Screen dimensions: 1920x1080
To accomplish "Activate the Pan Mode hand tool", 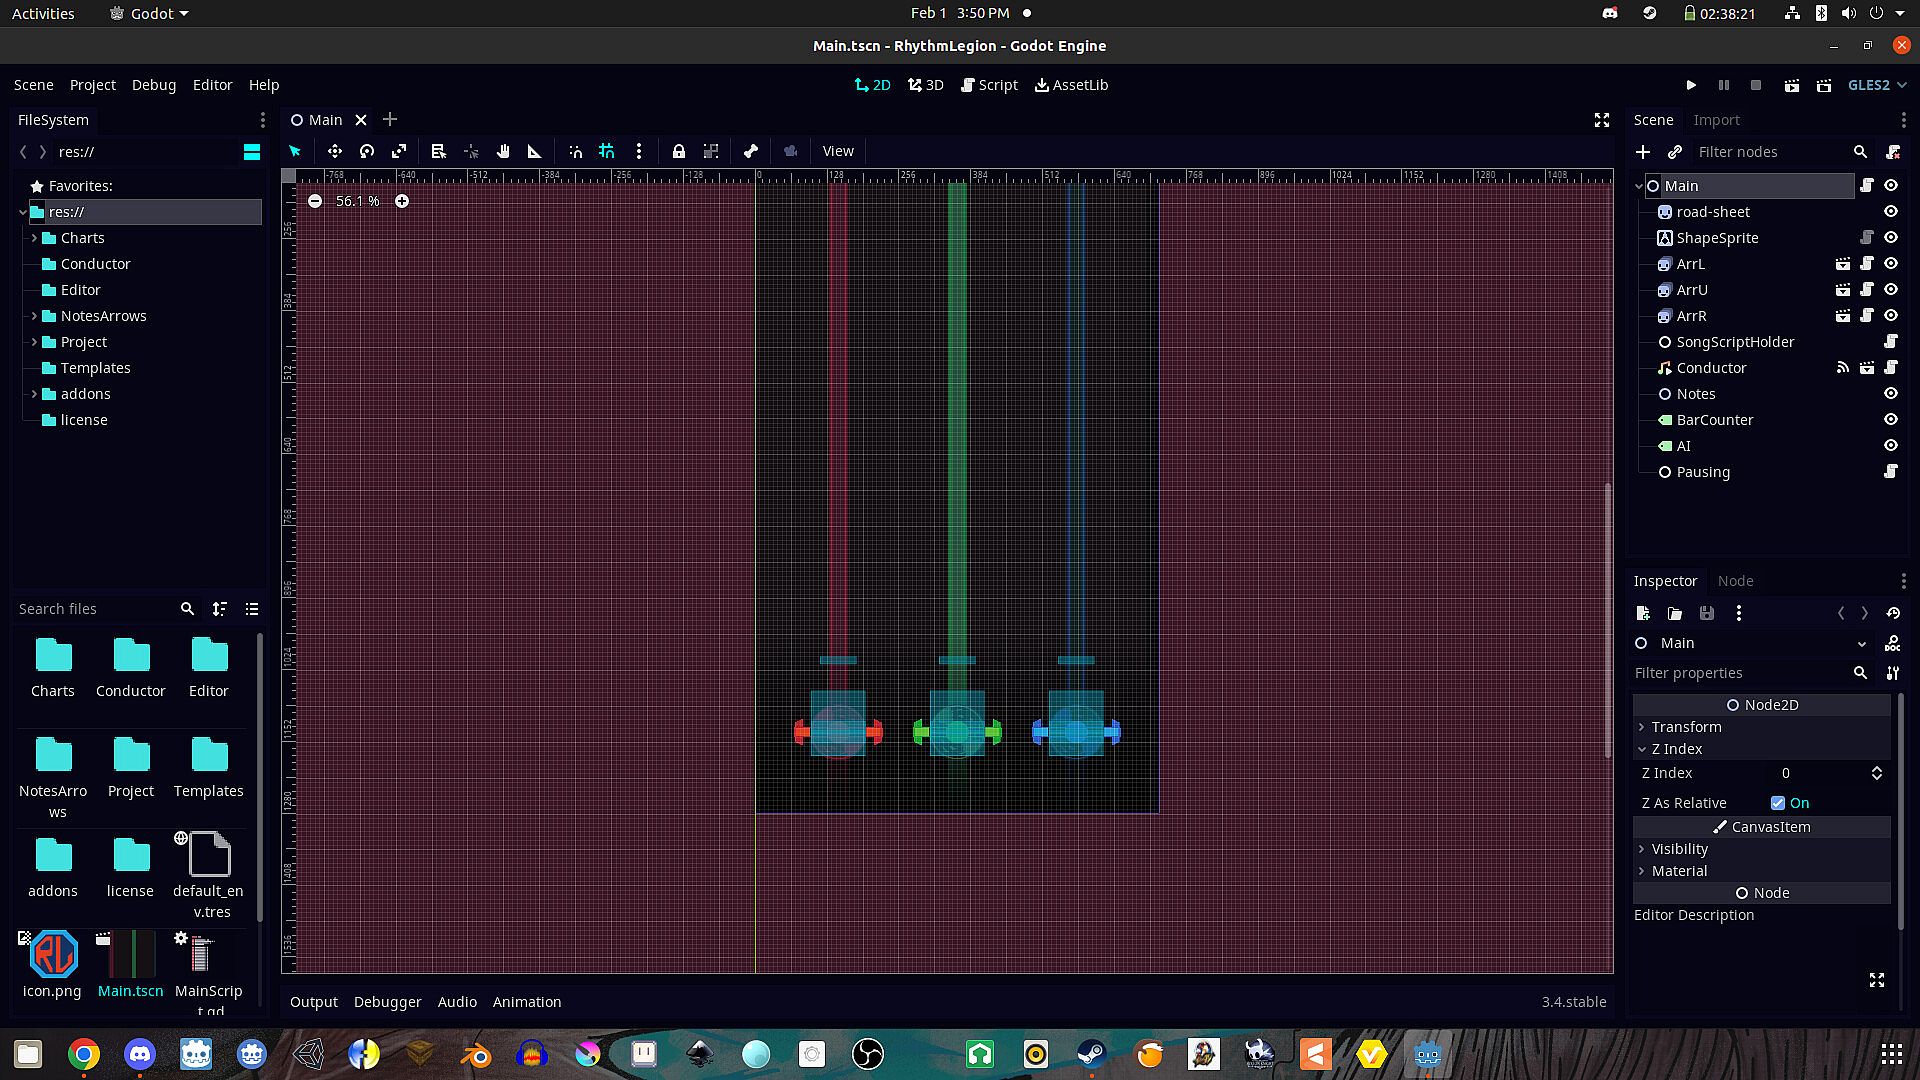I will [503, 151].
